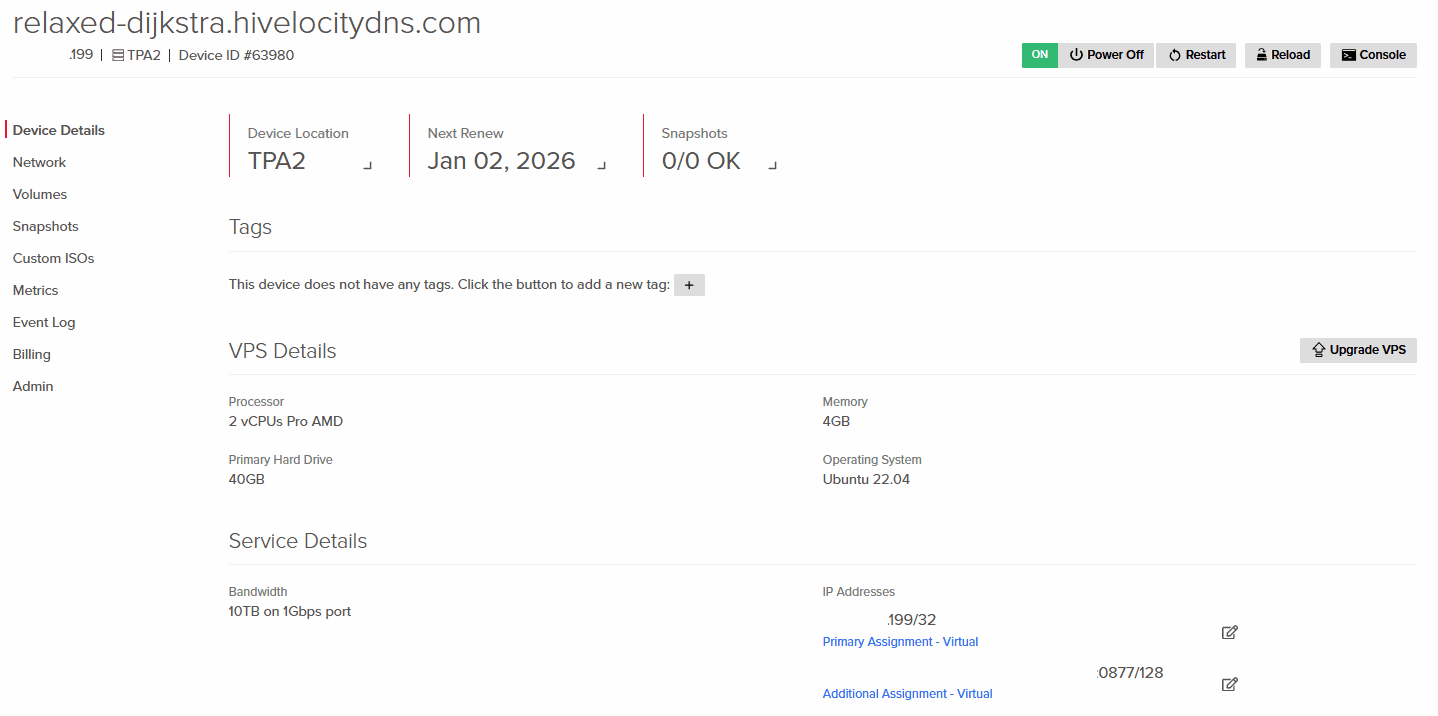Add a new tag with plus button
Image resolution: width=1438 pixels, height=716 pixels.
[689, 285]
